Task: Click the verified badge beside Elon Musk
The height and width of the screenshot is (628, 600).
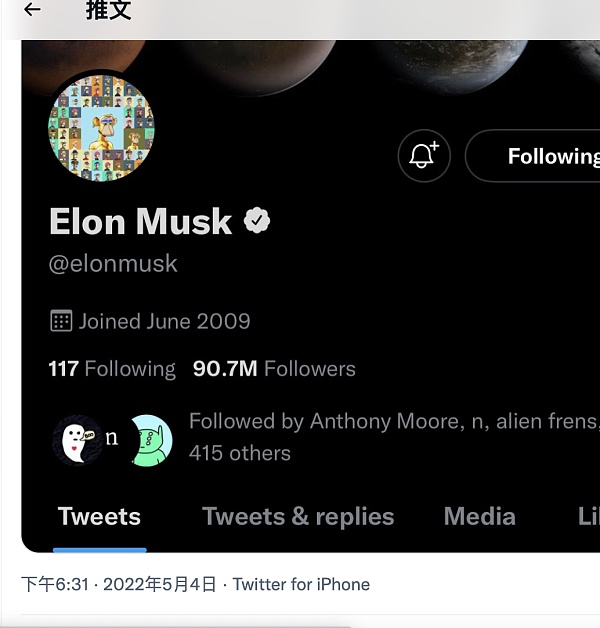Action: click(x=258, y=221)
